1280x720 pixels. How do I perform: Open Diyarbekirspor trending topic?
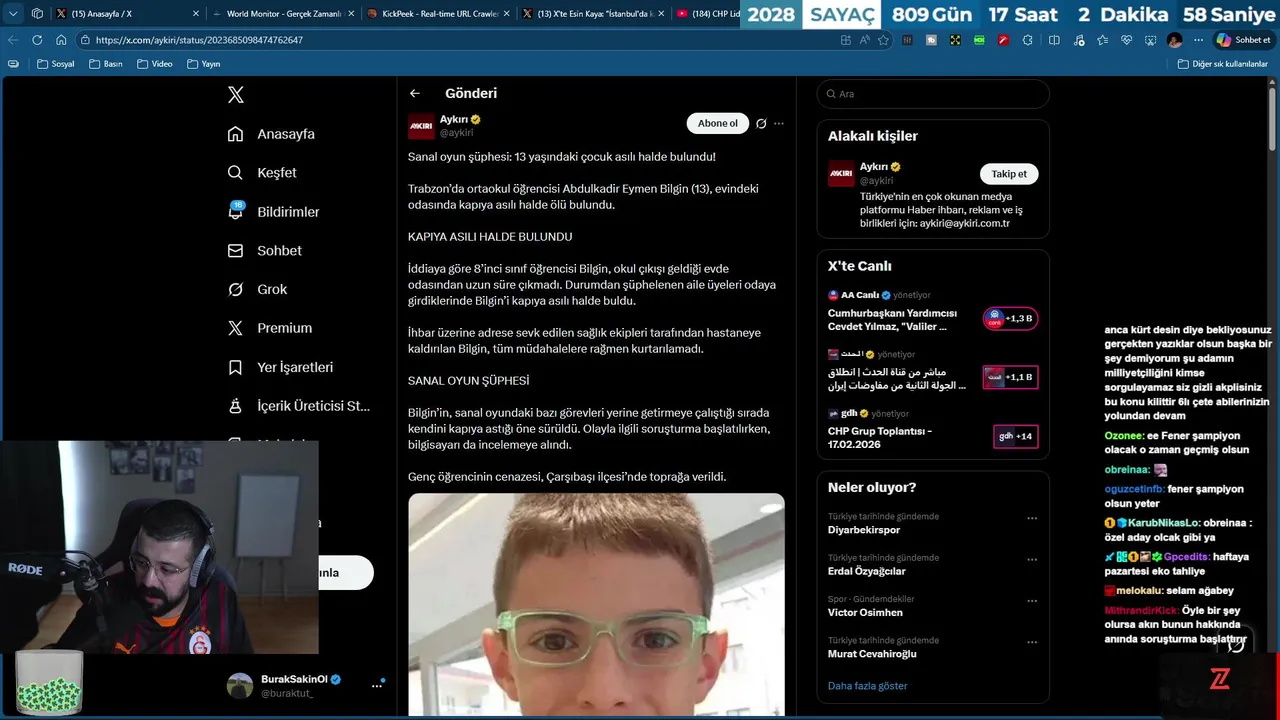(864, 530)
